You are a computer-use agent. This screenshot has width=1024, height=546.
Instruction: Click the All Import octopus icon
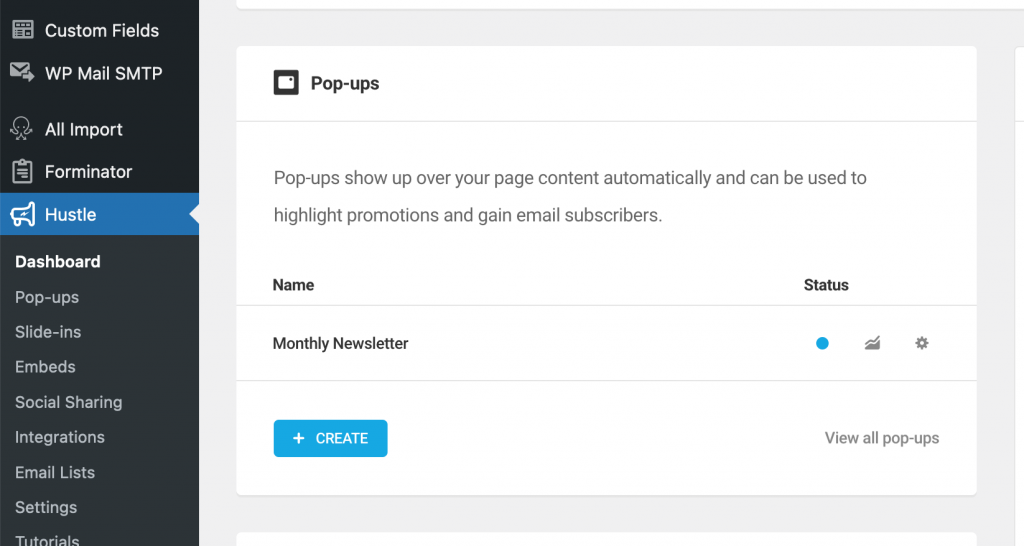point(21,129)
